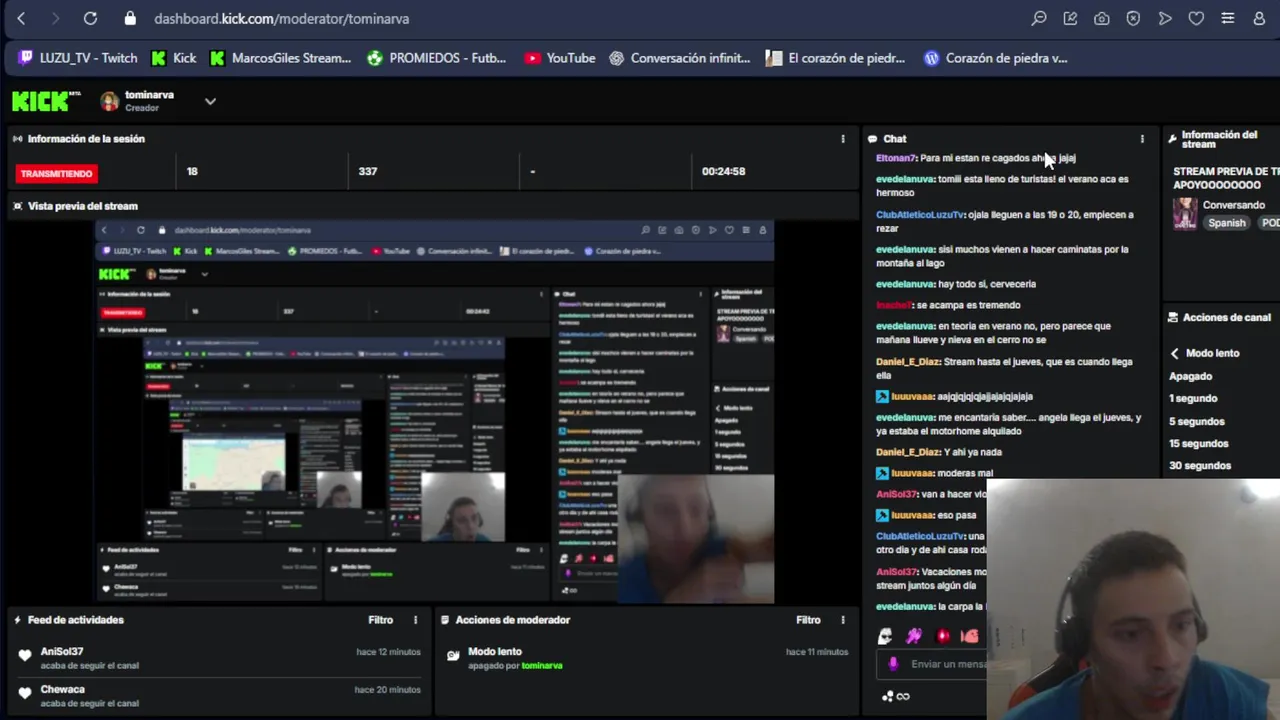
Task: Click the Modo lento action row icon
Action: pyautogui.click(x=453, y=656)
